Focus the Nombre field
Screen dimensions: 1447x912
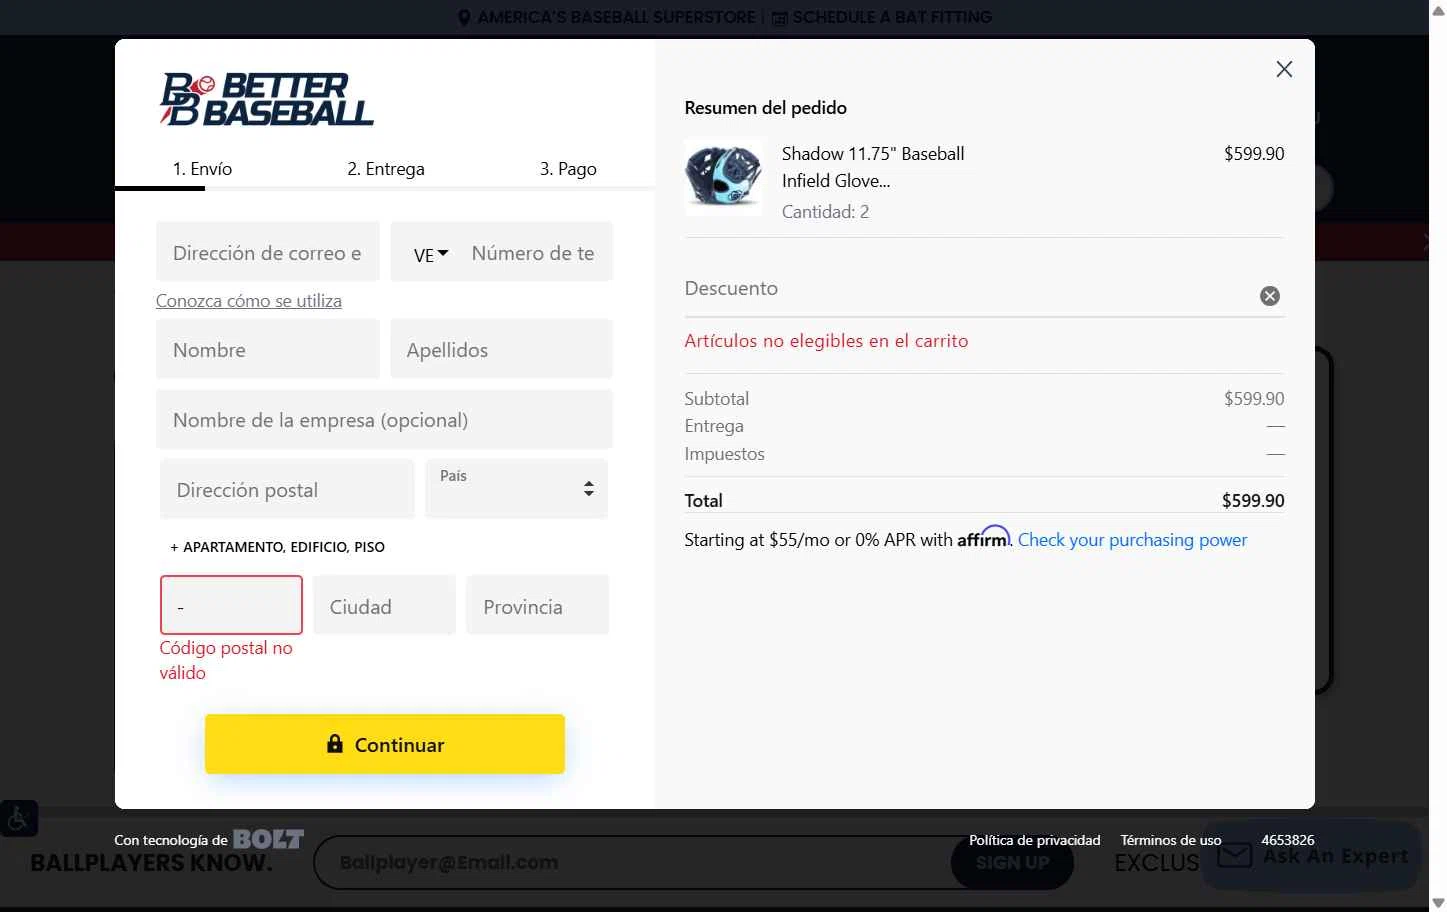[268, 349]
